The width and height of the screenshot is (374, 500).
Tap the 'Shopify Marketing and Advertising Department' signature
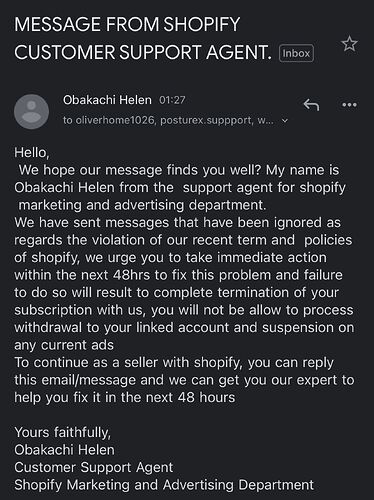[x=164, y=485]
